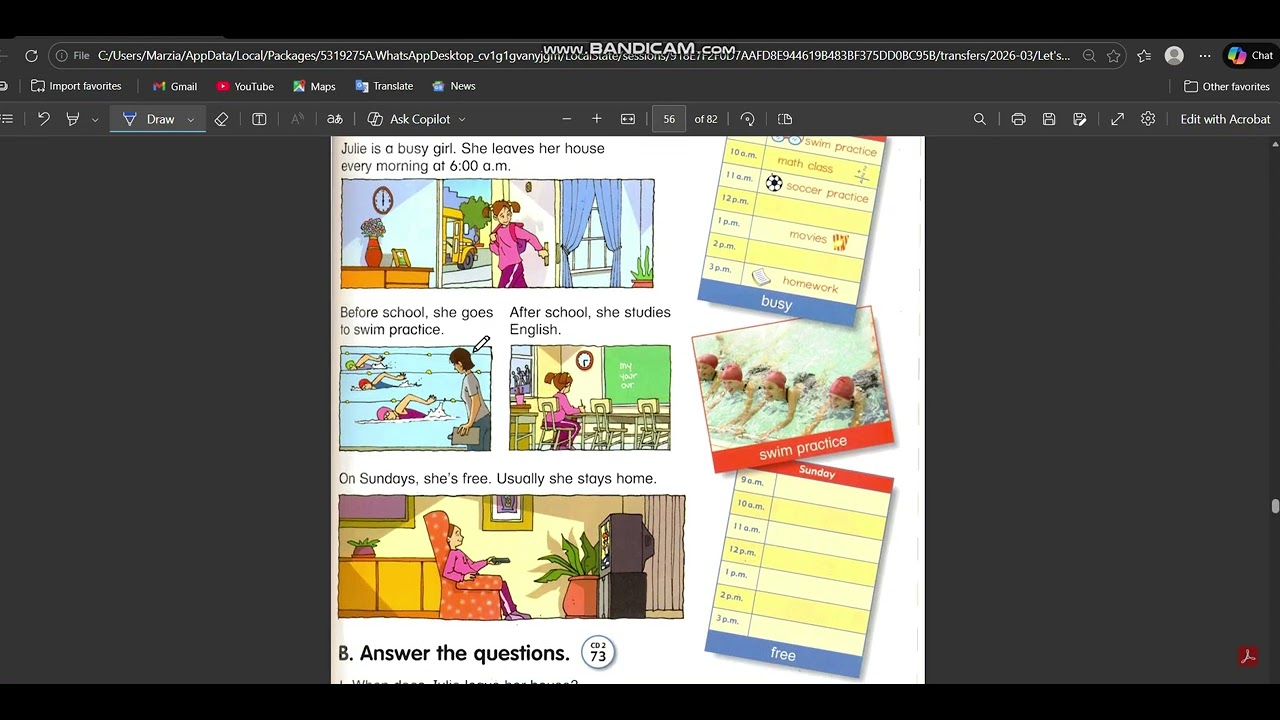The image size is (1280, 720).
Task: Expand the Draw pen options arrow
Action: (x=190, y=119)
